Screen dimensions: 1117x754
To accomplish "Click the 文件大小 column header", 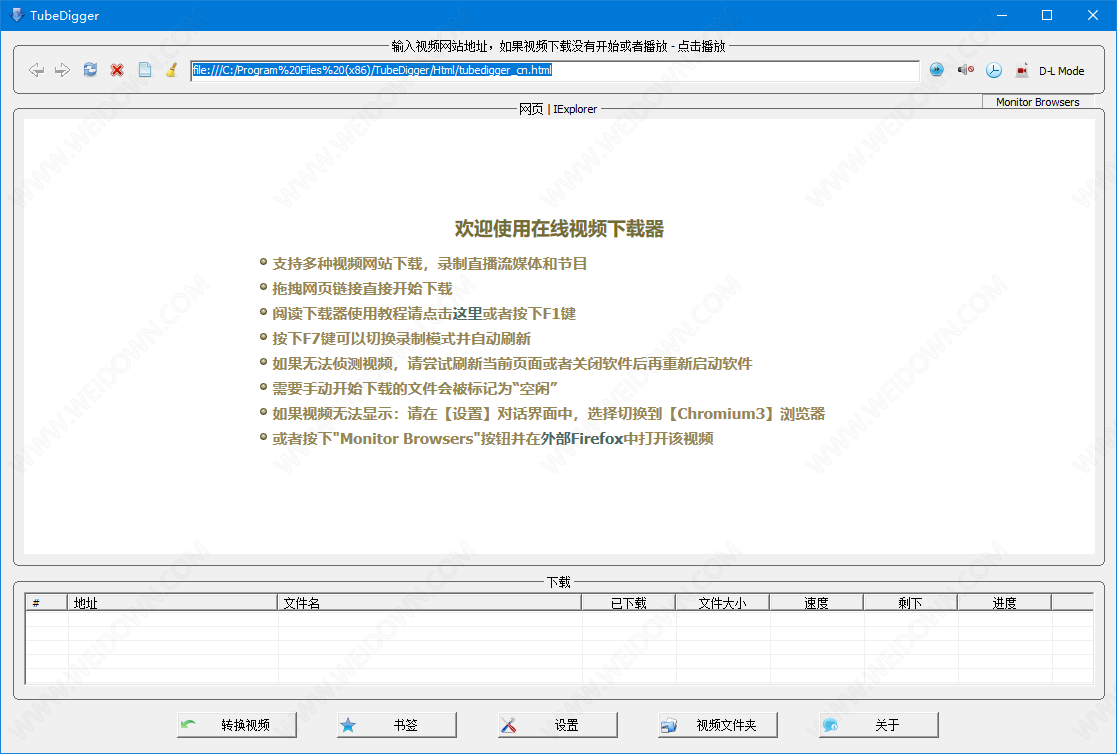I will click(722, 603).
